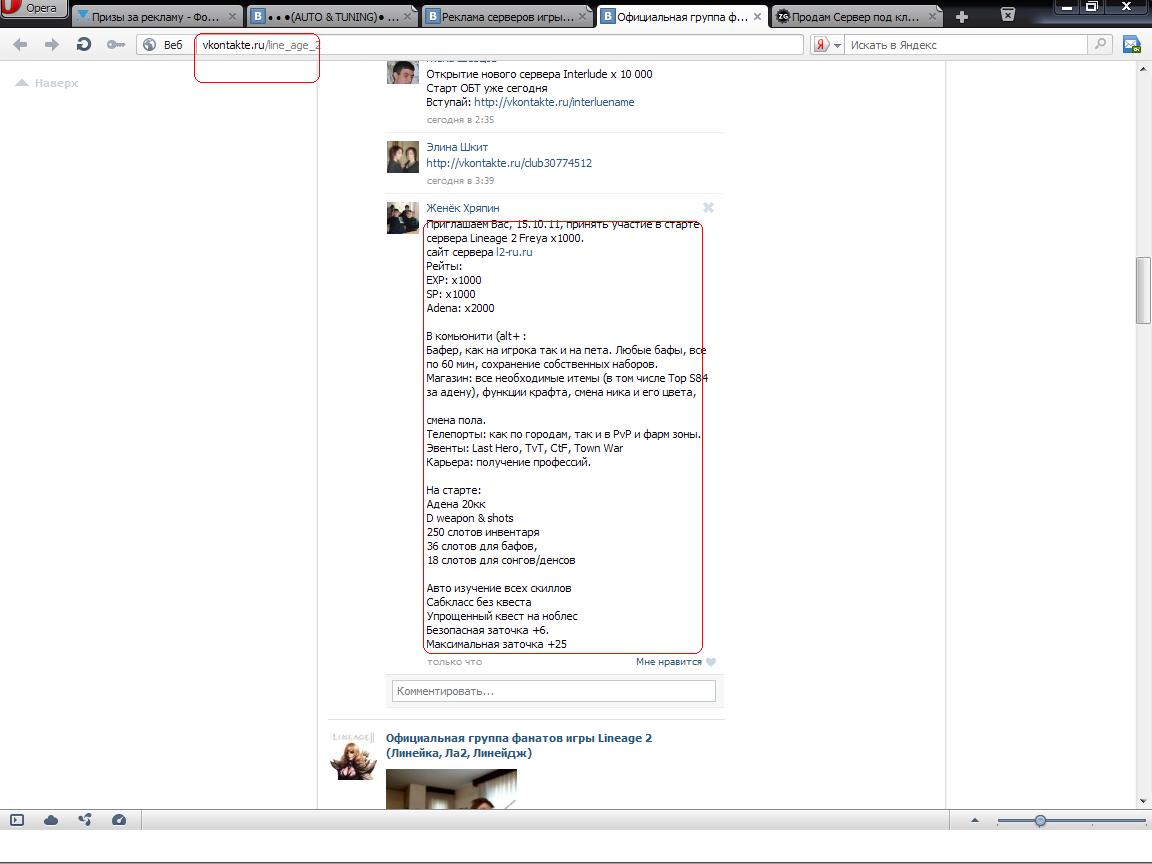
Task: Click the text Старт ОБТ уже сегодня
Action: [487, 88]
